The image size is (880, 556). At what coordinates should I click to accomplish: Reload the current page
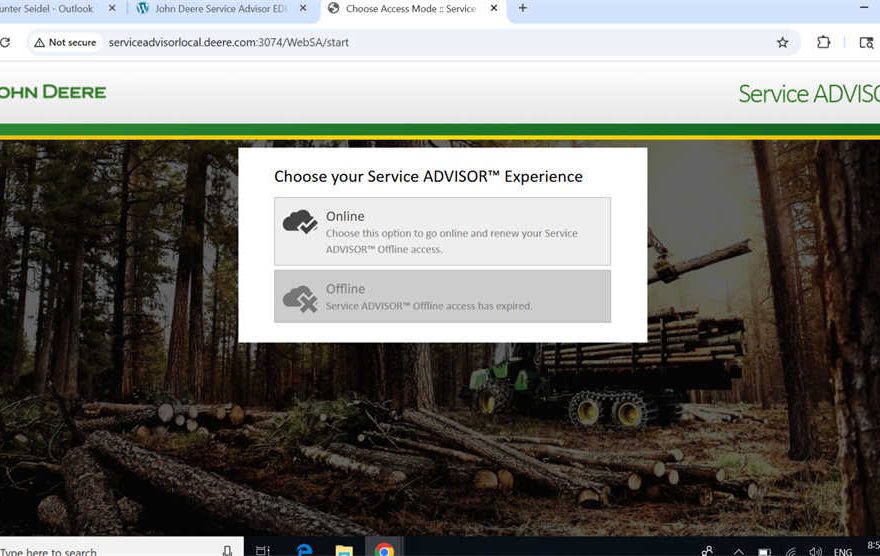5,43
